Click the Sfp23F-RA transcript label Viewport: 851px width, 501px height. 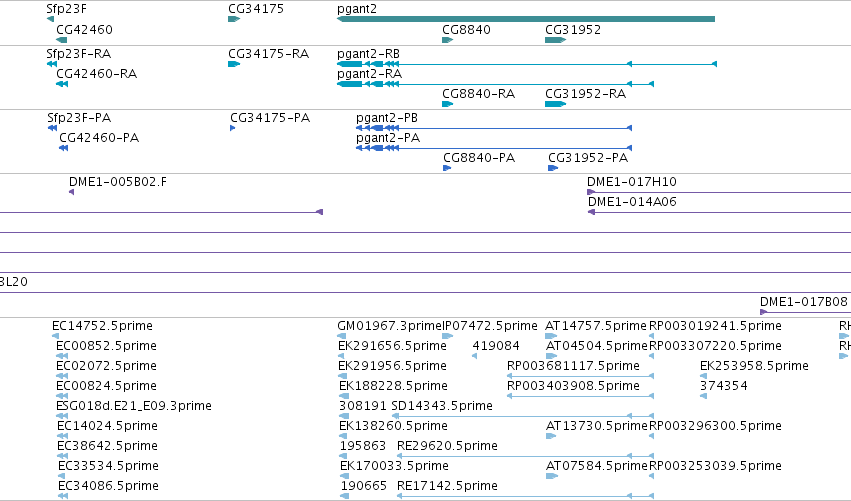click(79, 54)
